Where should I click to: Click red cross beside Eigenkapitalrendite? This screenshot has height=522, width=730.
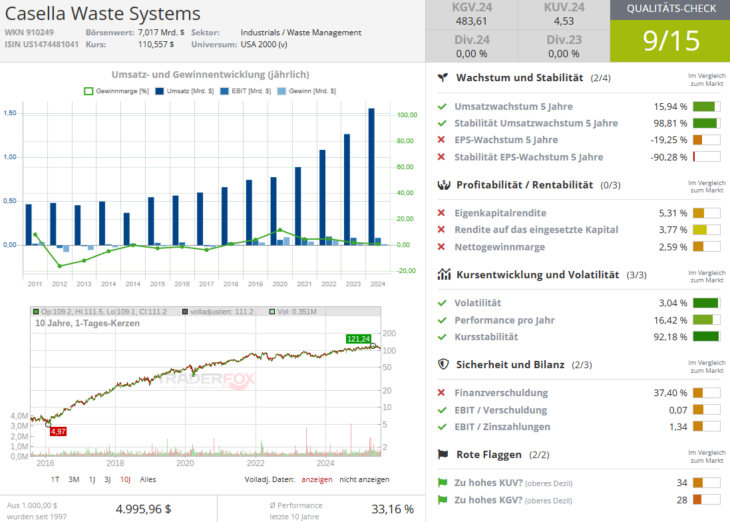[441, 213]
